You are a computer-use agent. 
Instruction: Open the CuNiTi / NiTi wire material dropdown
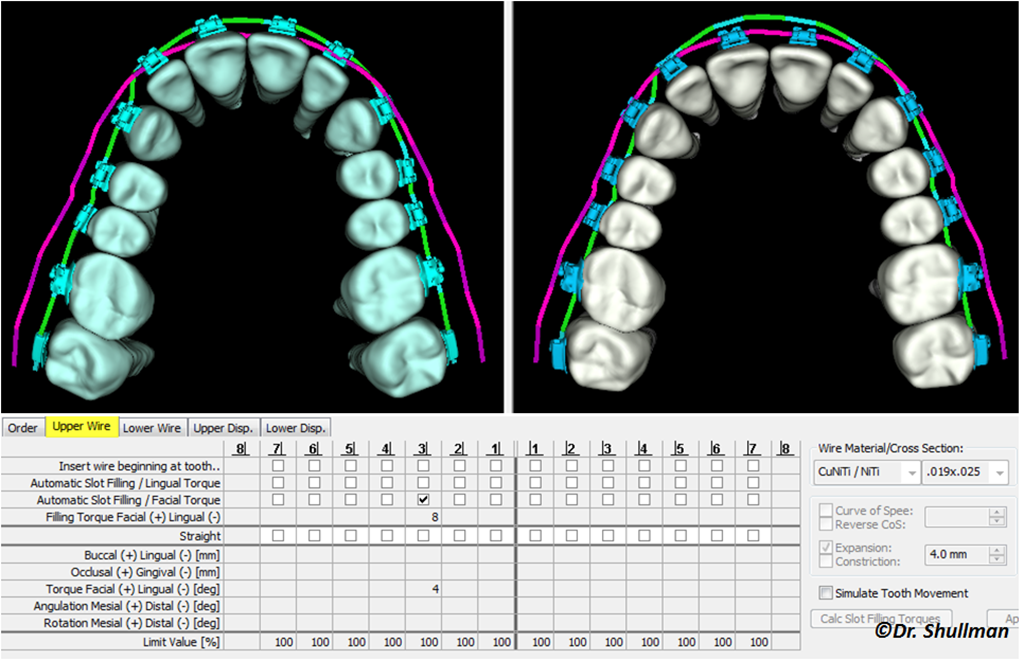[x=867, y=472]
